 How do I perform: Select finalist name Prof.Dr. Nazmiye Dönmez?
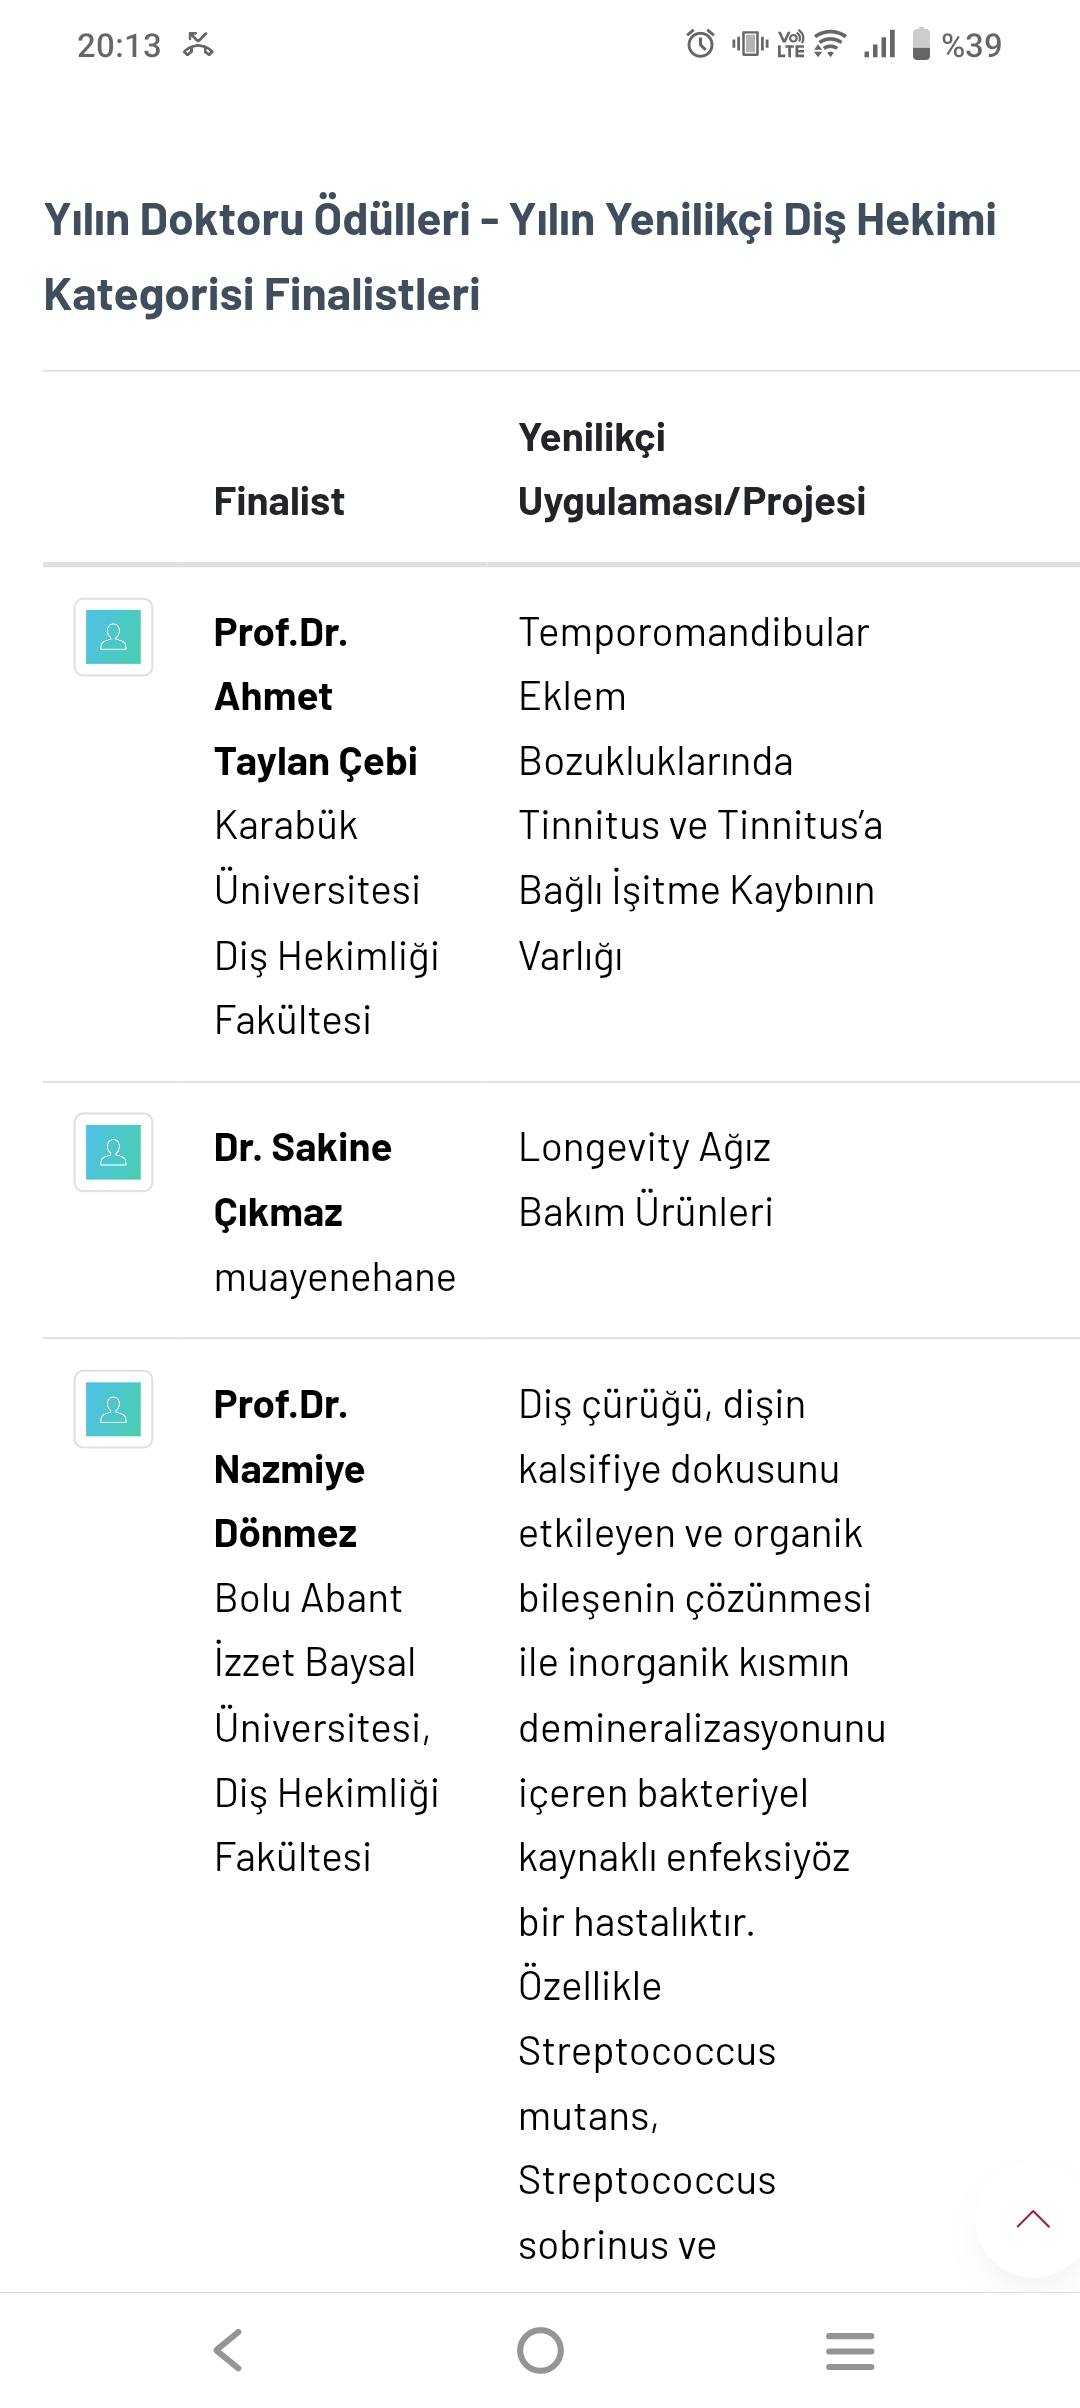click(x=289, y=1469)
